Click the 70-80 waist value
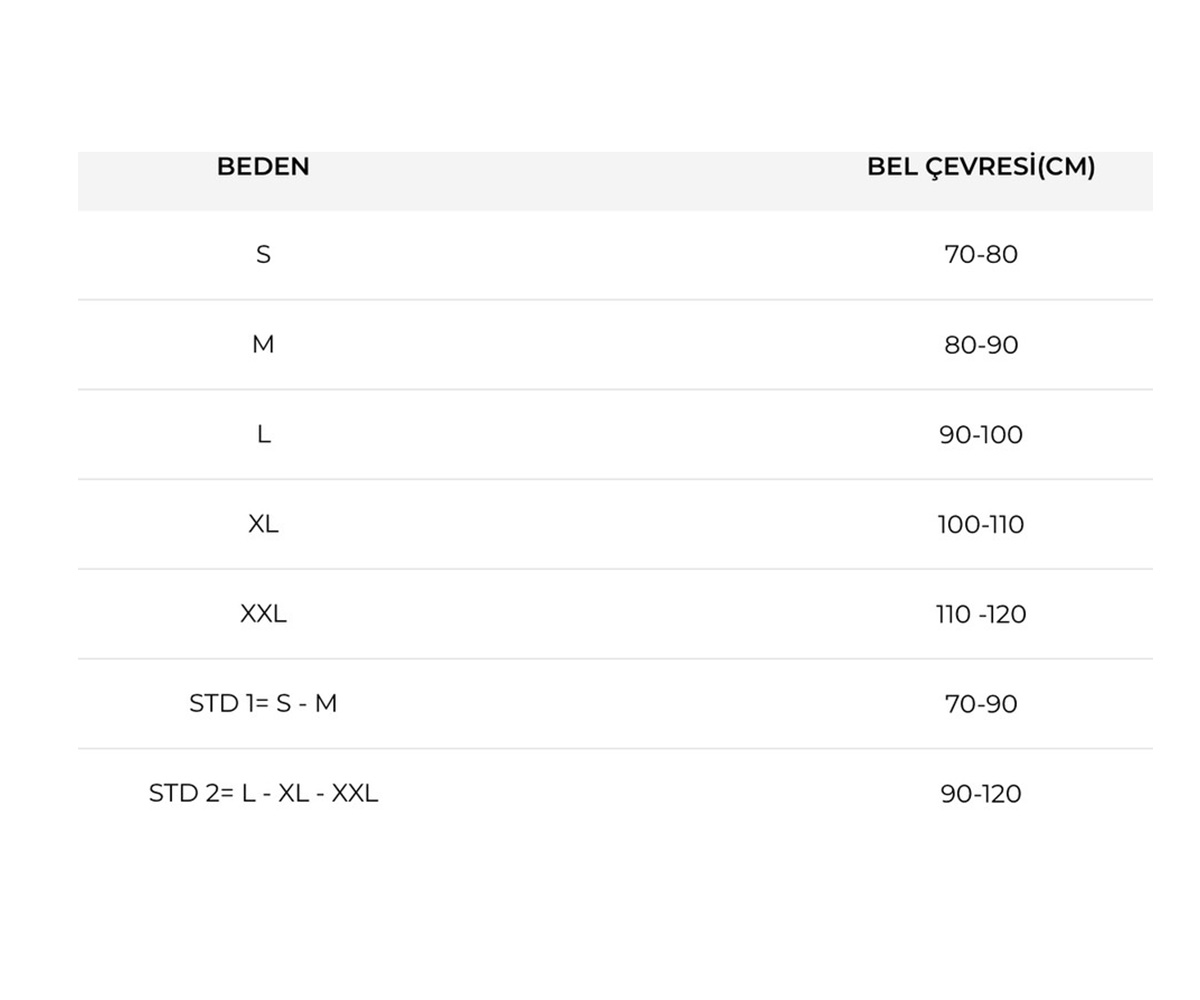Image resolution: width=1200 pixels, height=1000 pixels. pos(980,255)
